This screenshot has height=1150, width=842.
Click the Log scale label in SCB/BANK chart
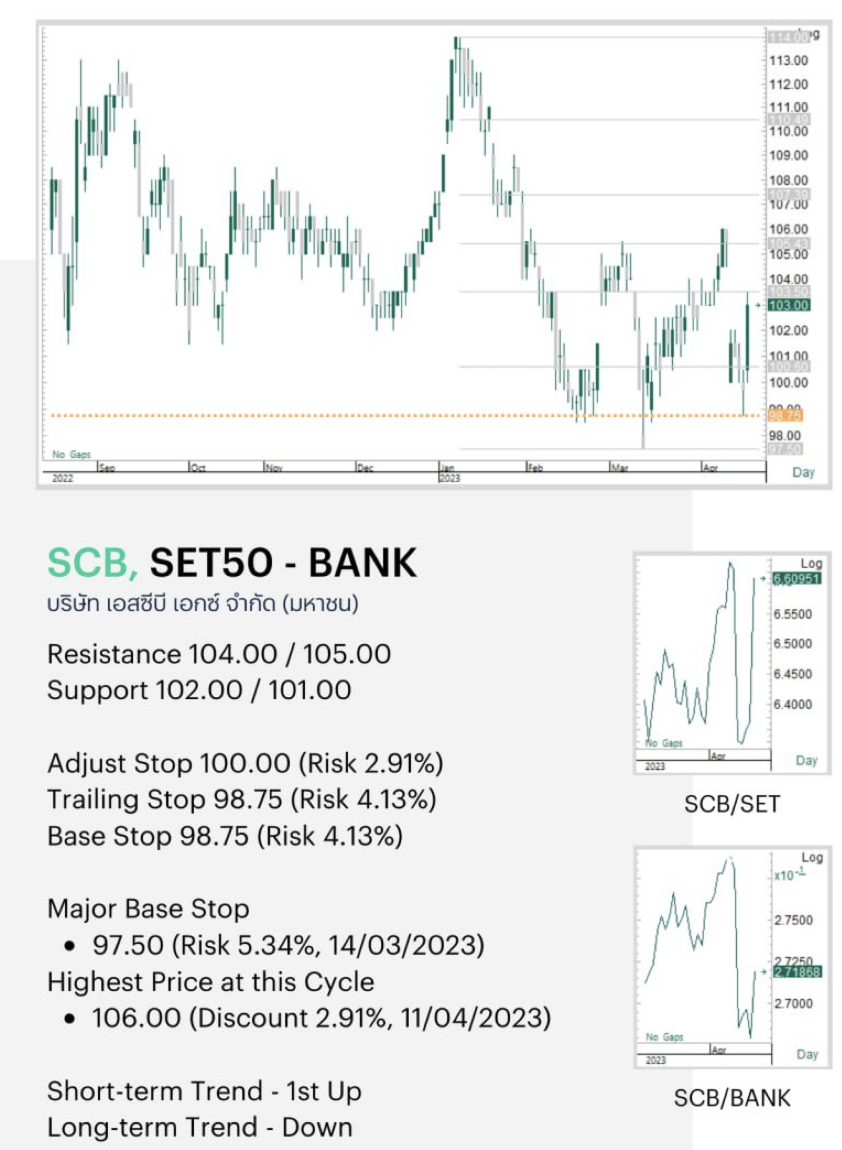[x=812, y=857]
